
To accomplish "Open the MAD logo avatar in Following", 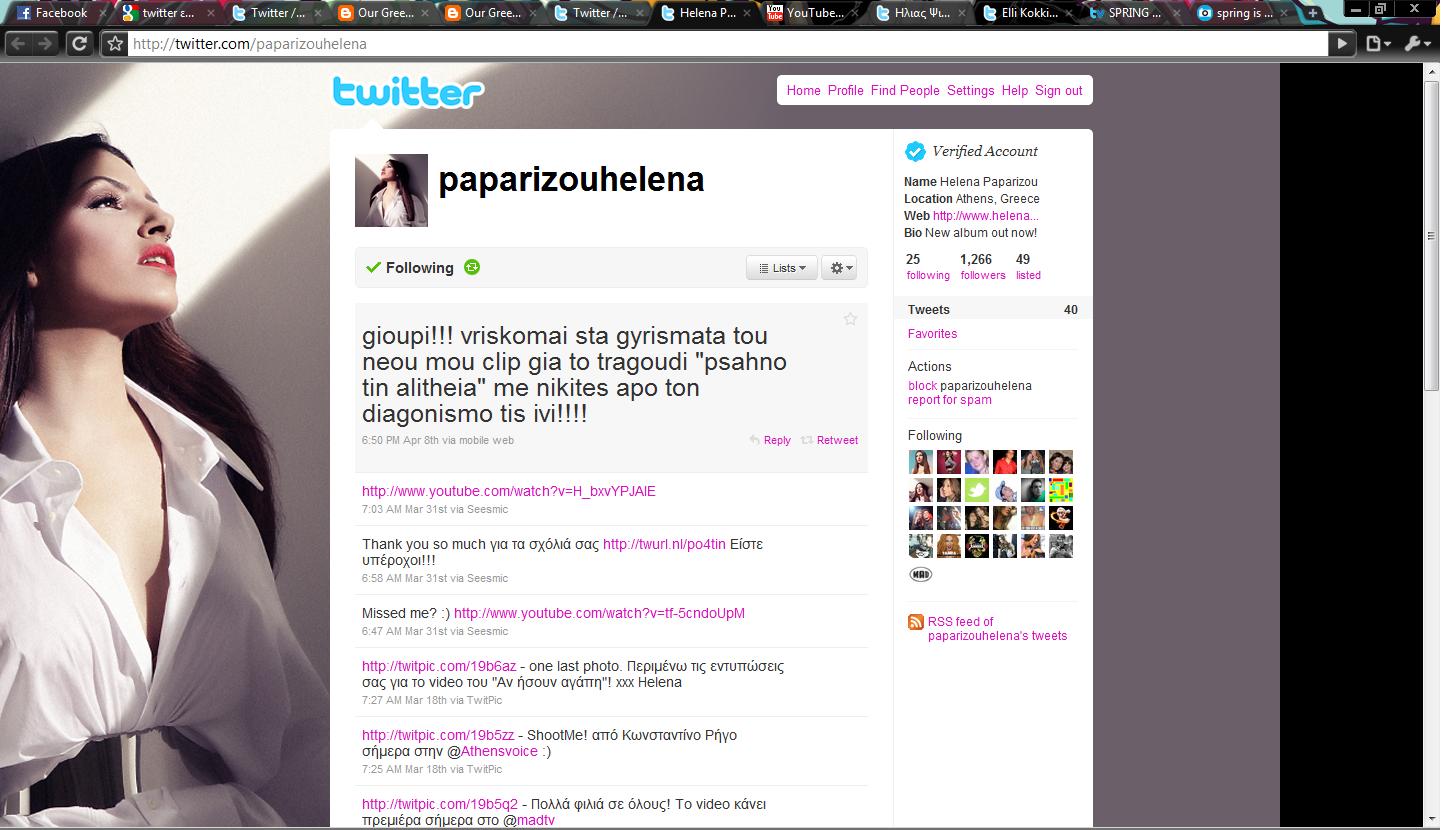I will coord(921,574).
